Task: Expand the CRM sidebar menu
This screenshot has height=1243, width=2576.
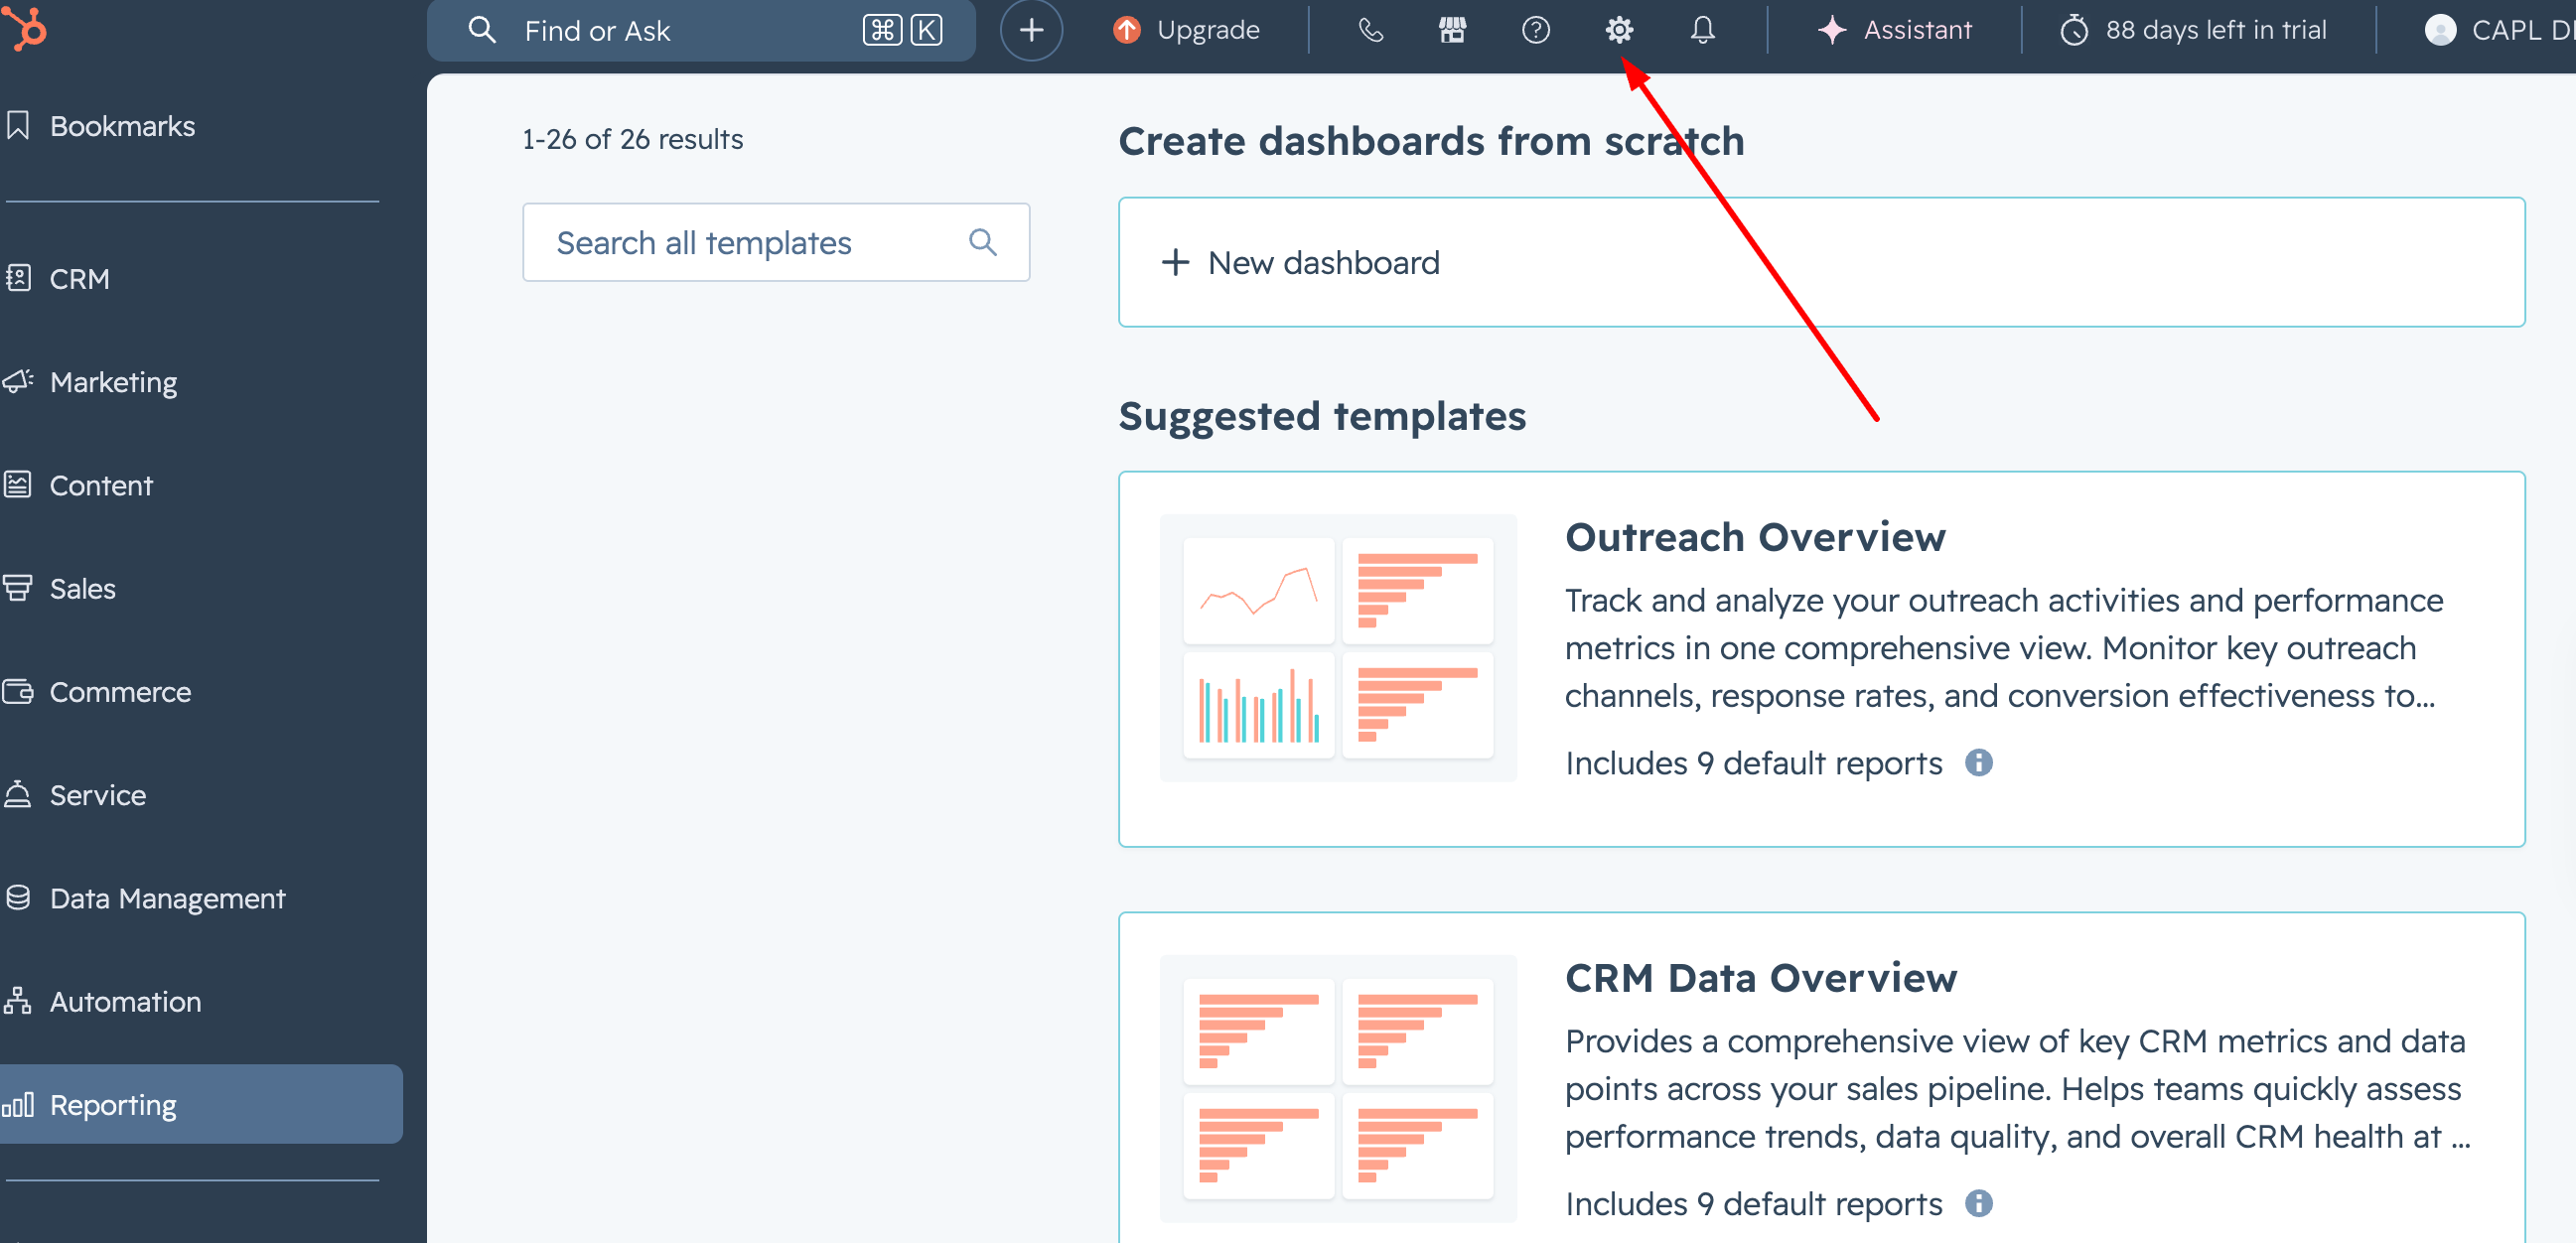Action: [x=80, y=279]
